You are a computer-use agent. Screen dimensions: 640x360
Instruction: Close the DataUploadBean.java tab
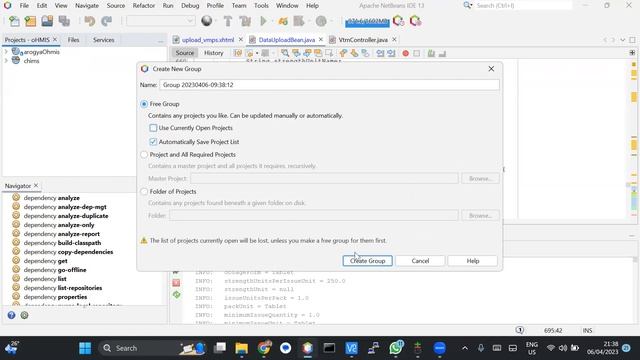coord(321,40)
